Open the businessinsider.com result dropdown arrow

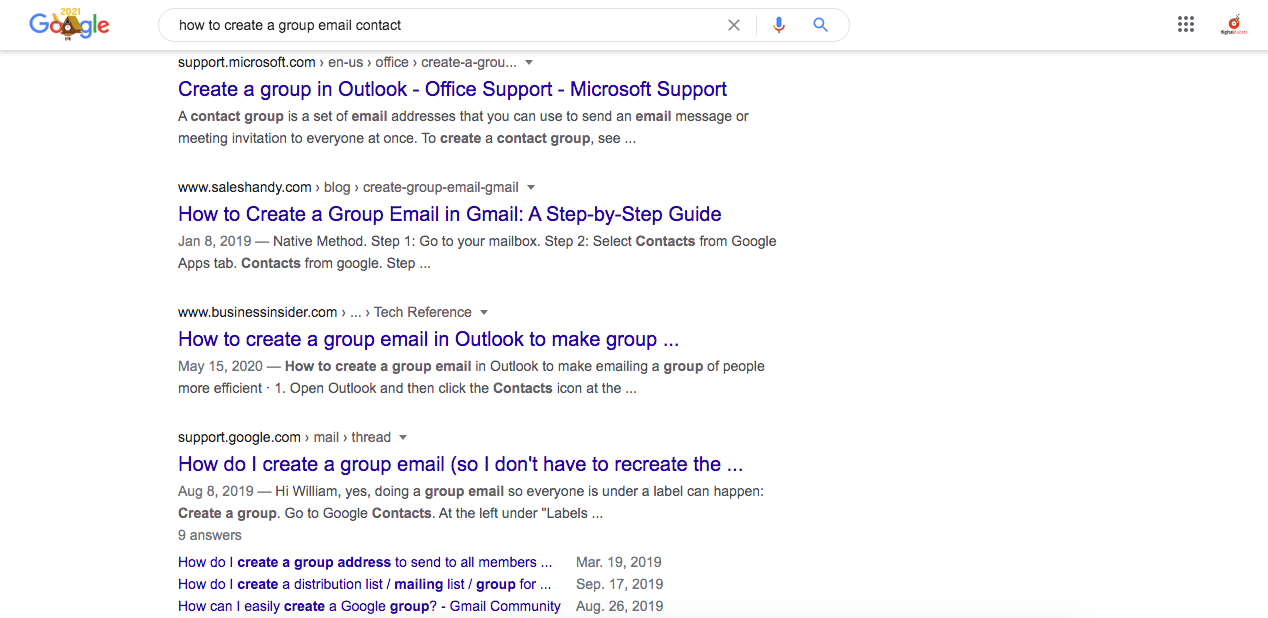[x=484, y=312]
